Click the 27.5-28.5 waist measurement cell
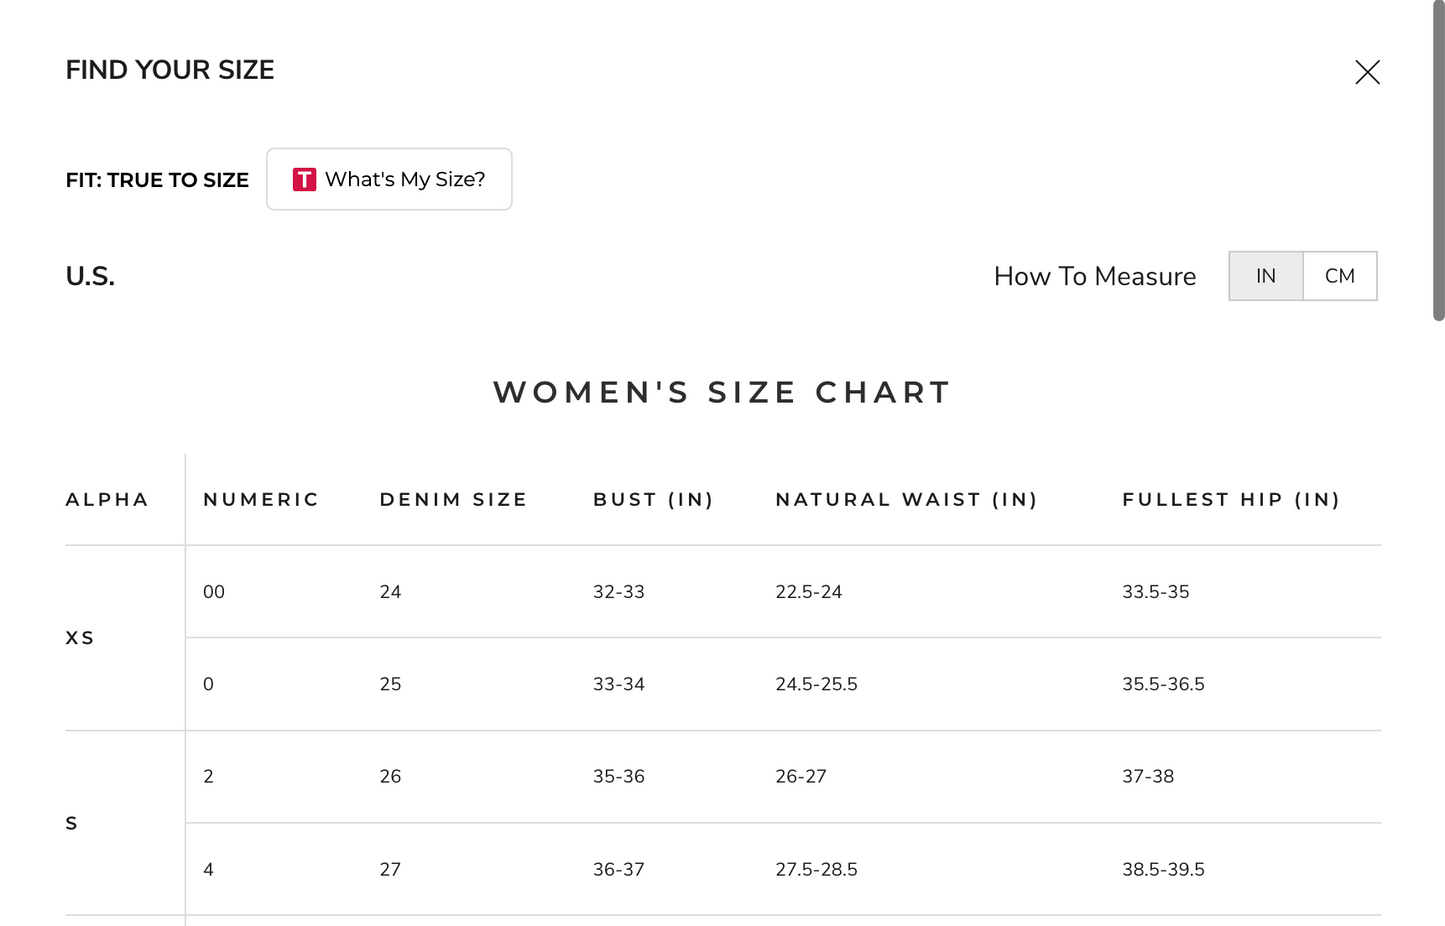The image size is (1445, 926). point(816,870)
